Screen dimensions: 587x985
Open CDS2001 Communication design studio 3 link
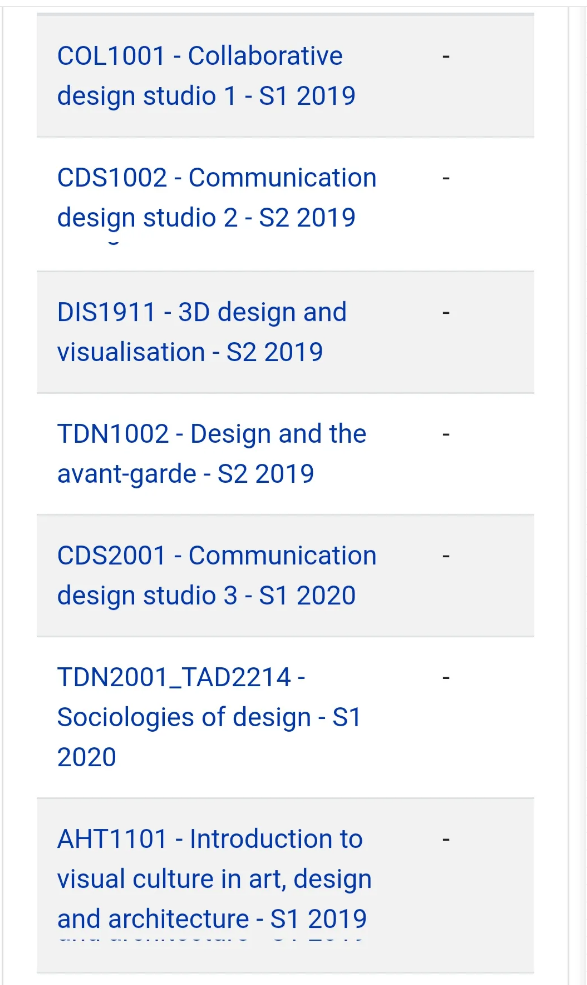click(x=217, y=575)
